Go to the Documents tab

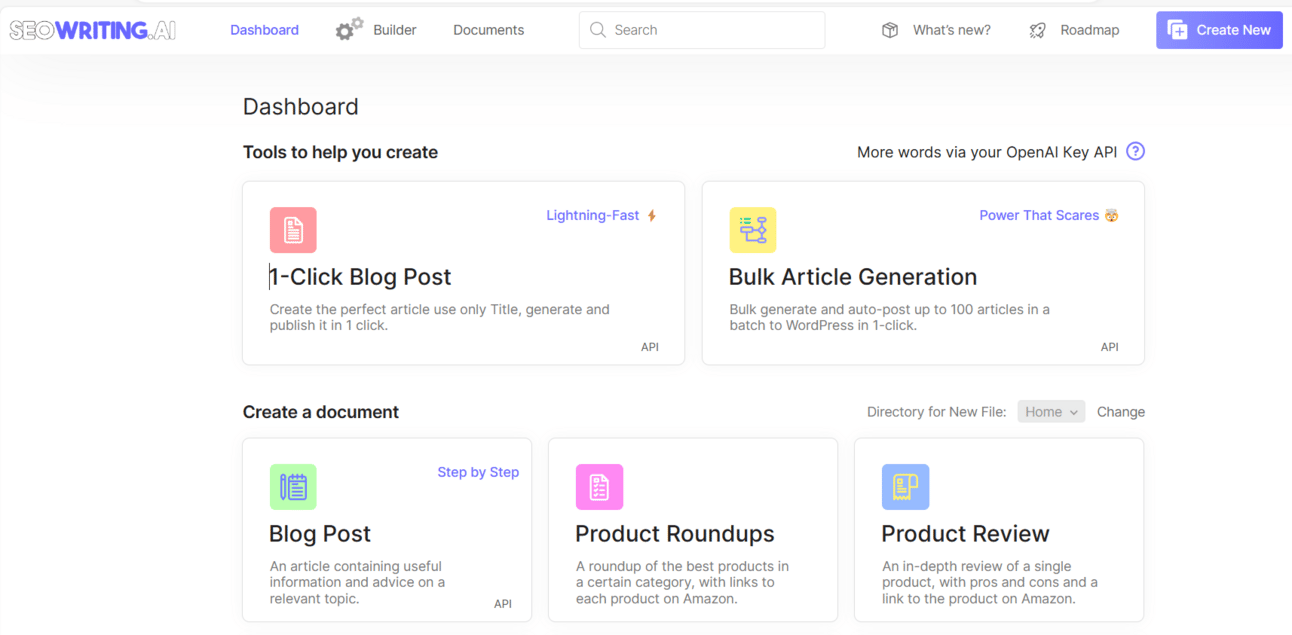488,30
